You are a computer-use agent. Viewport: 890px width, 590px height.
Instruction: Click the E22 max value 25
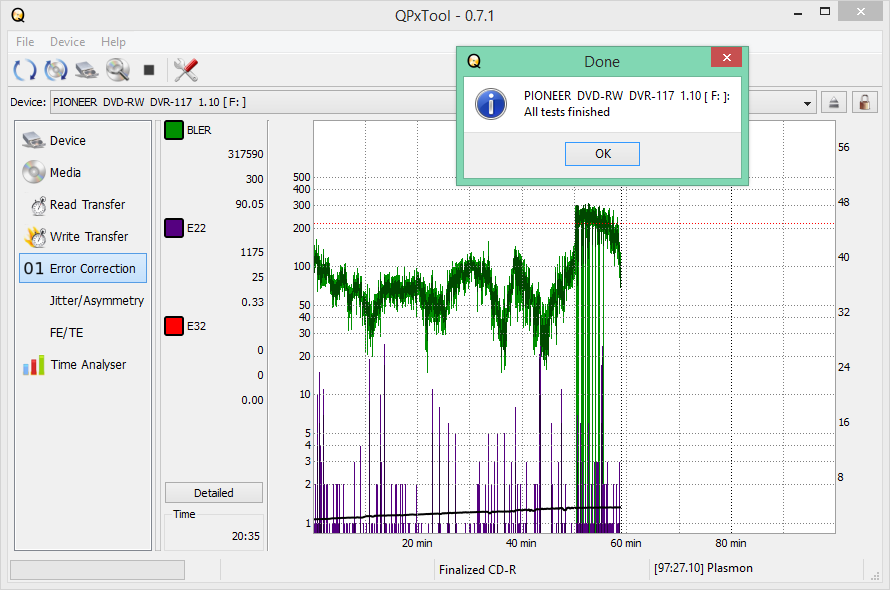[258, 277]
